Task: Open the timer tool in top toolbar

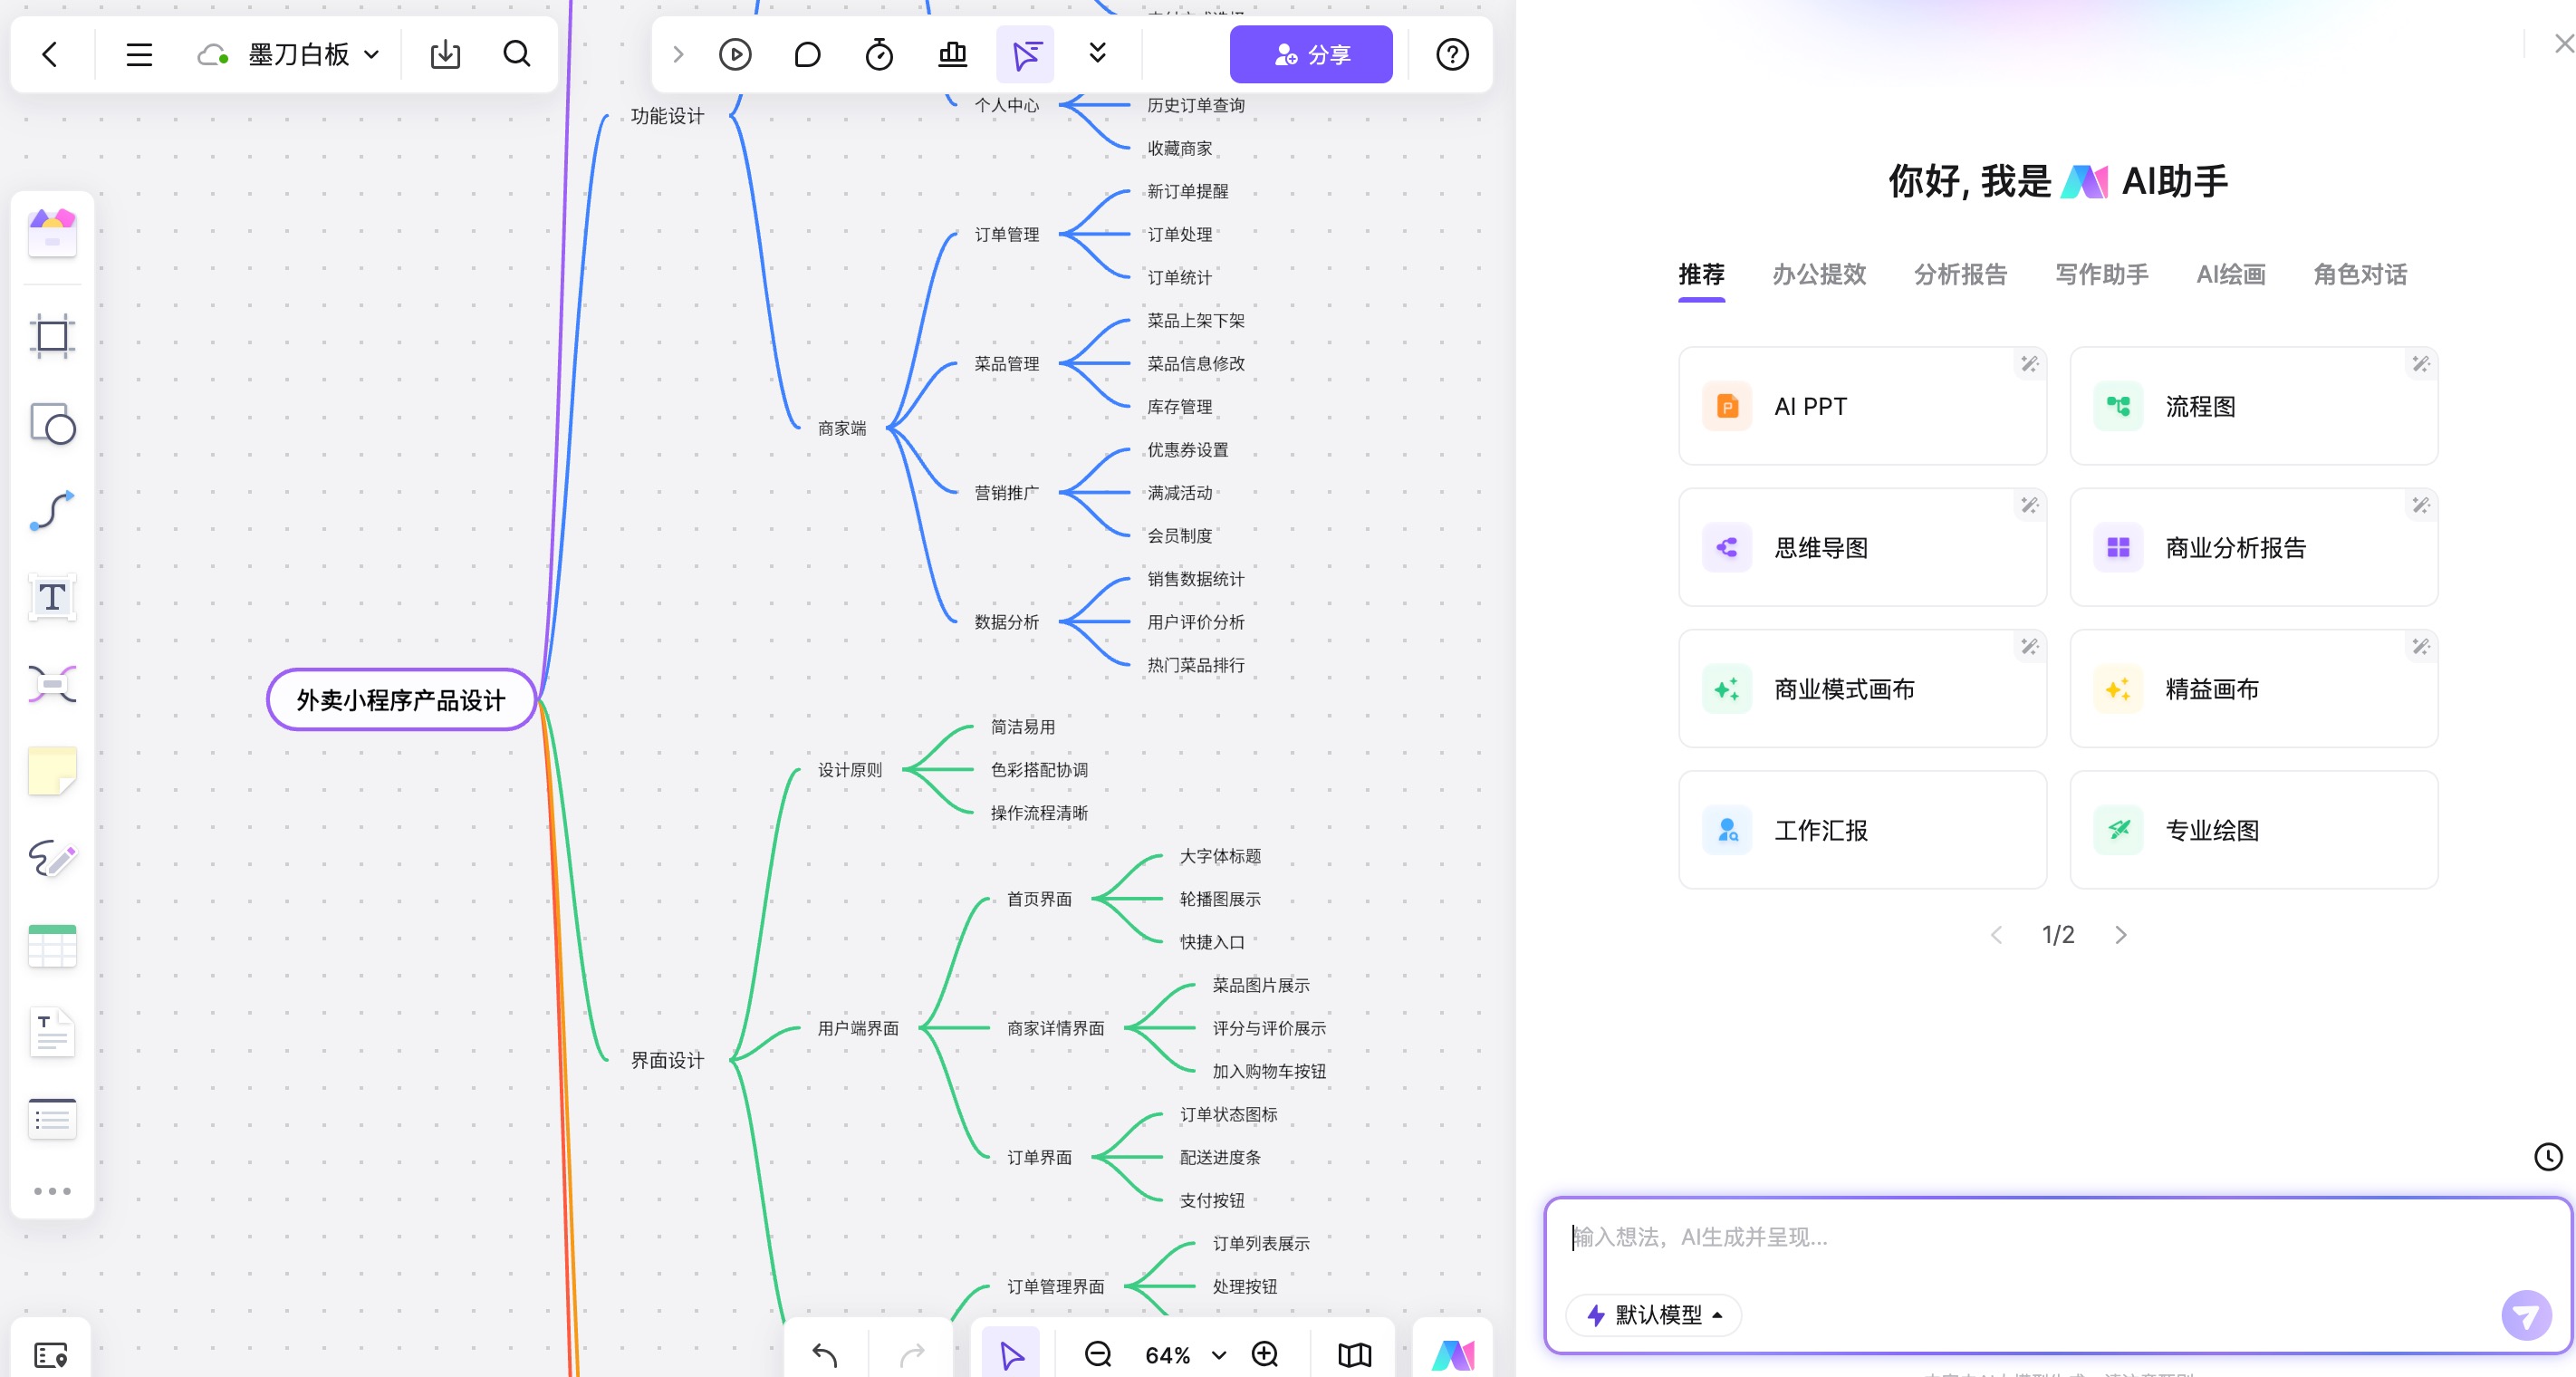Action: [879, 54]
